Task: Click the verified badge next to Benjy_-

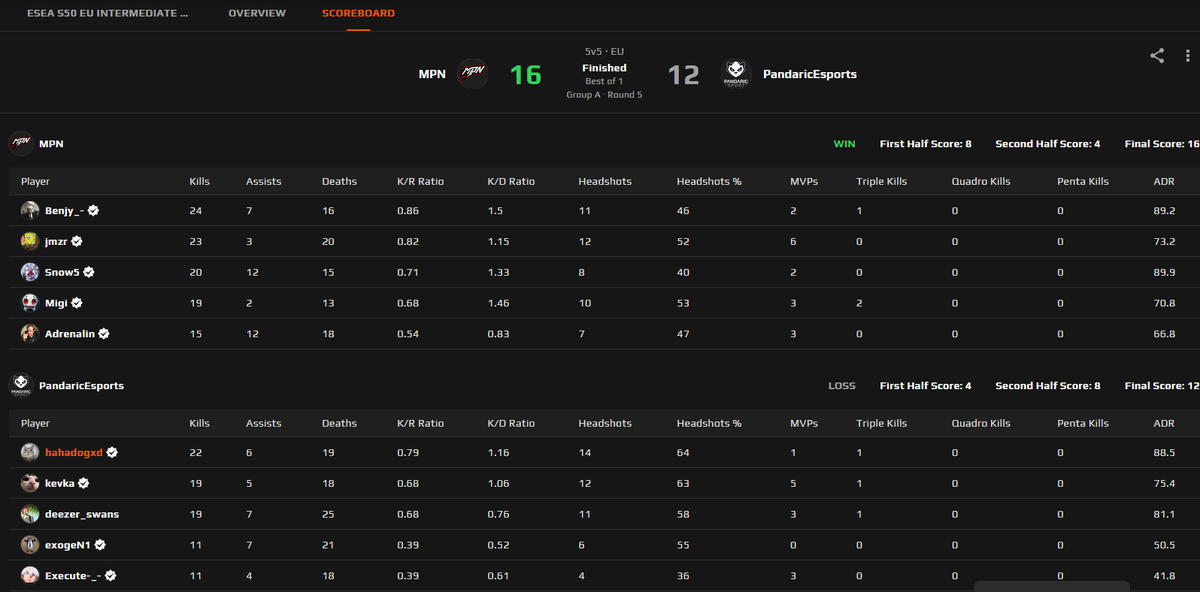Action: click(94, 210)
